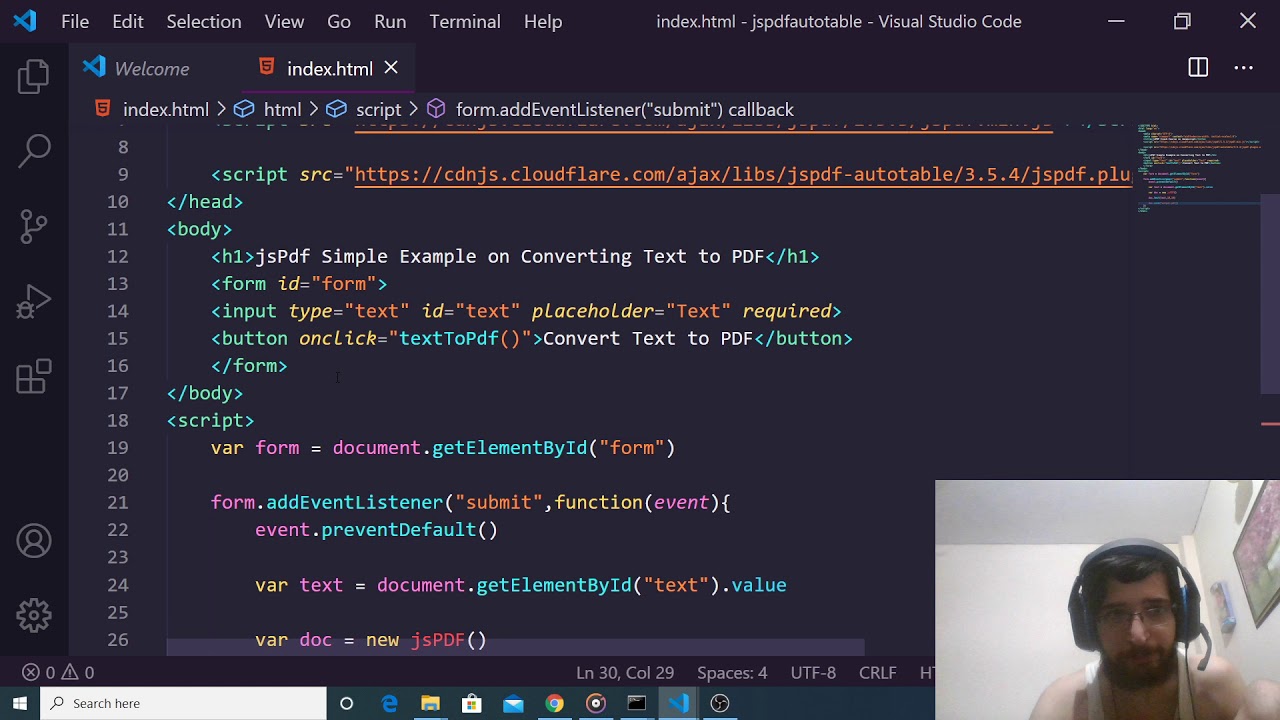Open the Run and Debug view
Image resolution: width=1280 pixels, height=720 pixels.
[x=34, y=301]
